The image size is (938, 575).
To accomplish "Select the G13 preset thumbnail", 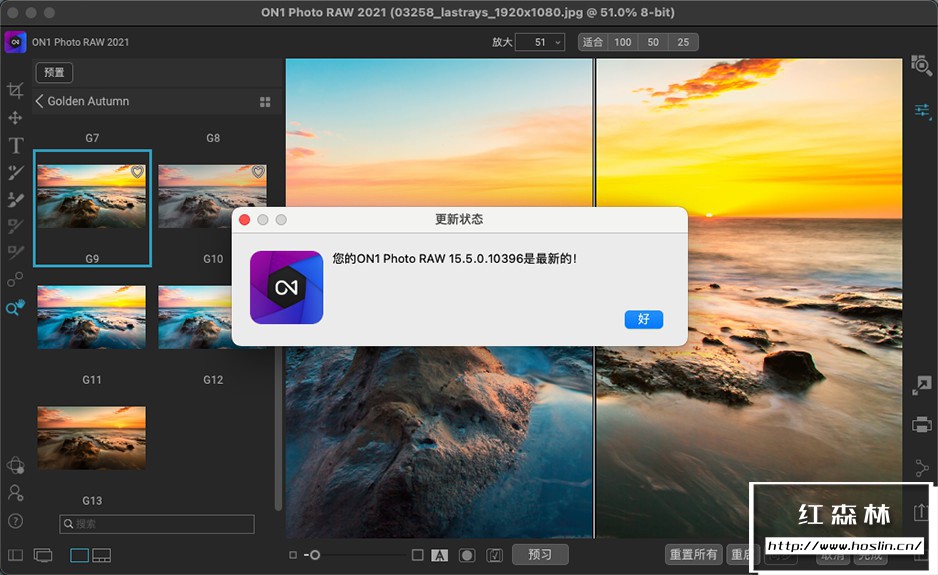I will 92,438.
